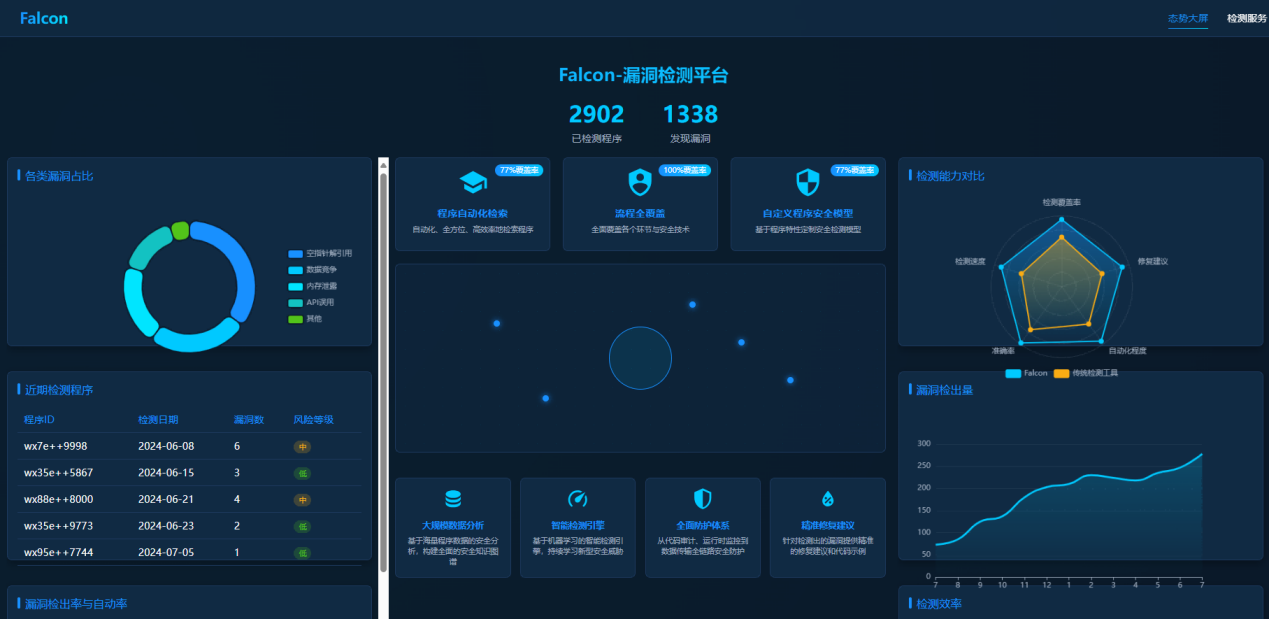Click the user shield icon above 流程全覆盖
1269x619 pixels.
639,183
